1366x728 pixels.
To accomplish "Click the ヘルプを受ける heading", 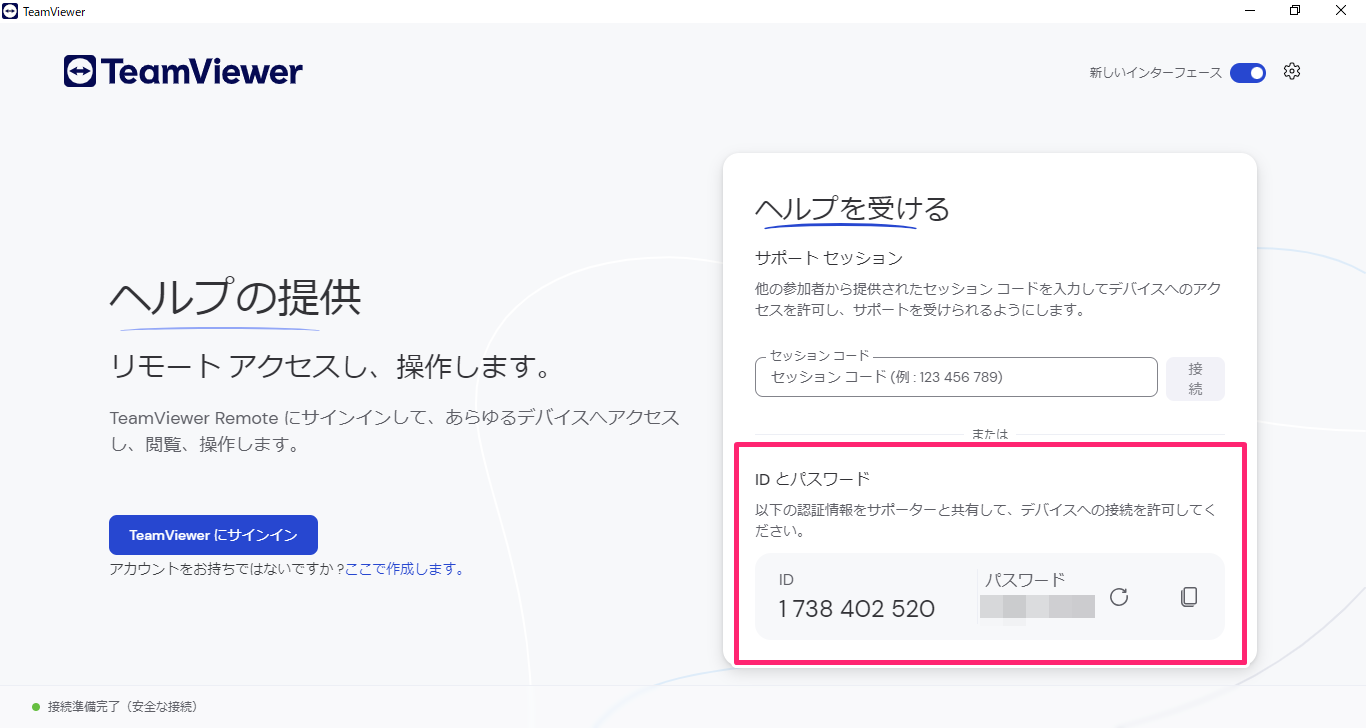I will (x=852, y=209).
